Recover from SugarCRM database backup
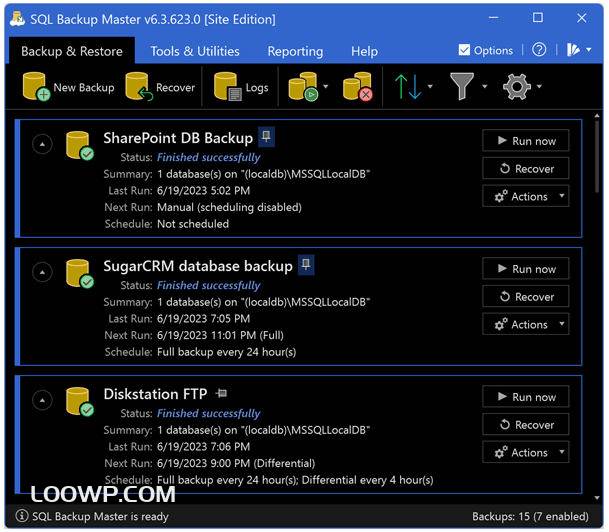The image size is (609, 532). pos(526,297)
